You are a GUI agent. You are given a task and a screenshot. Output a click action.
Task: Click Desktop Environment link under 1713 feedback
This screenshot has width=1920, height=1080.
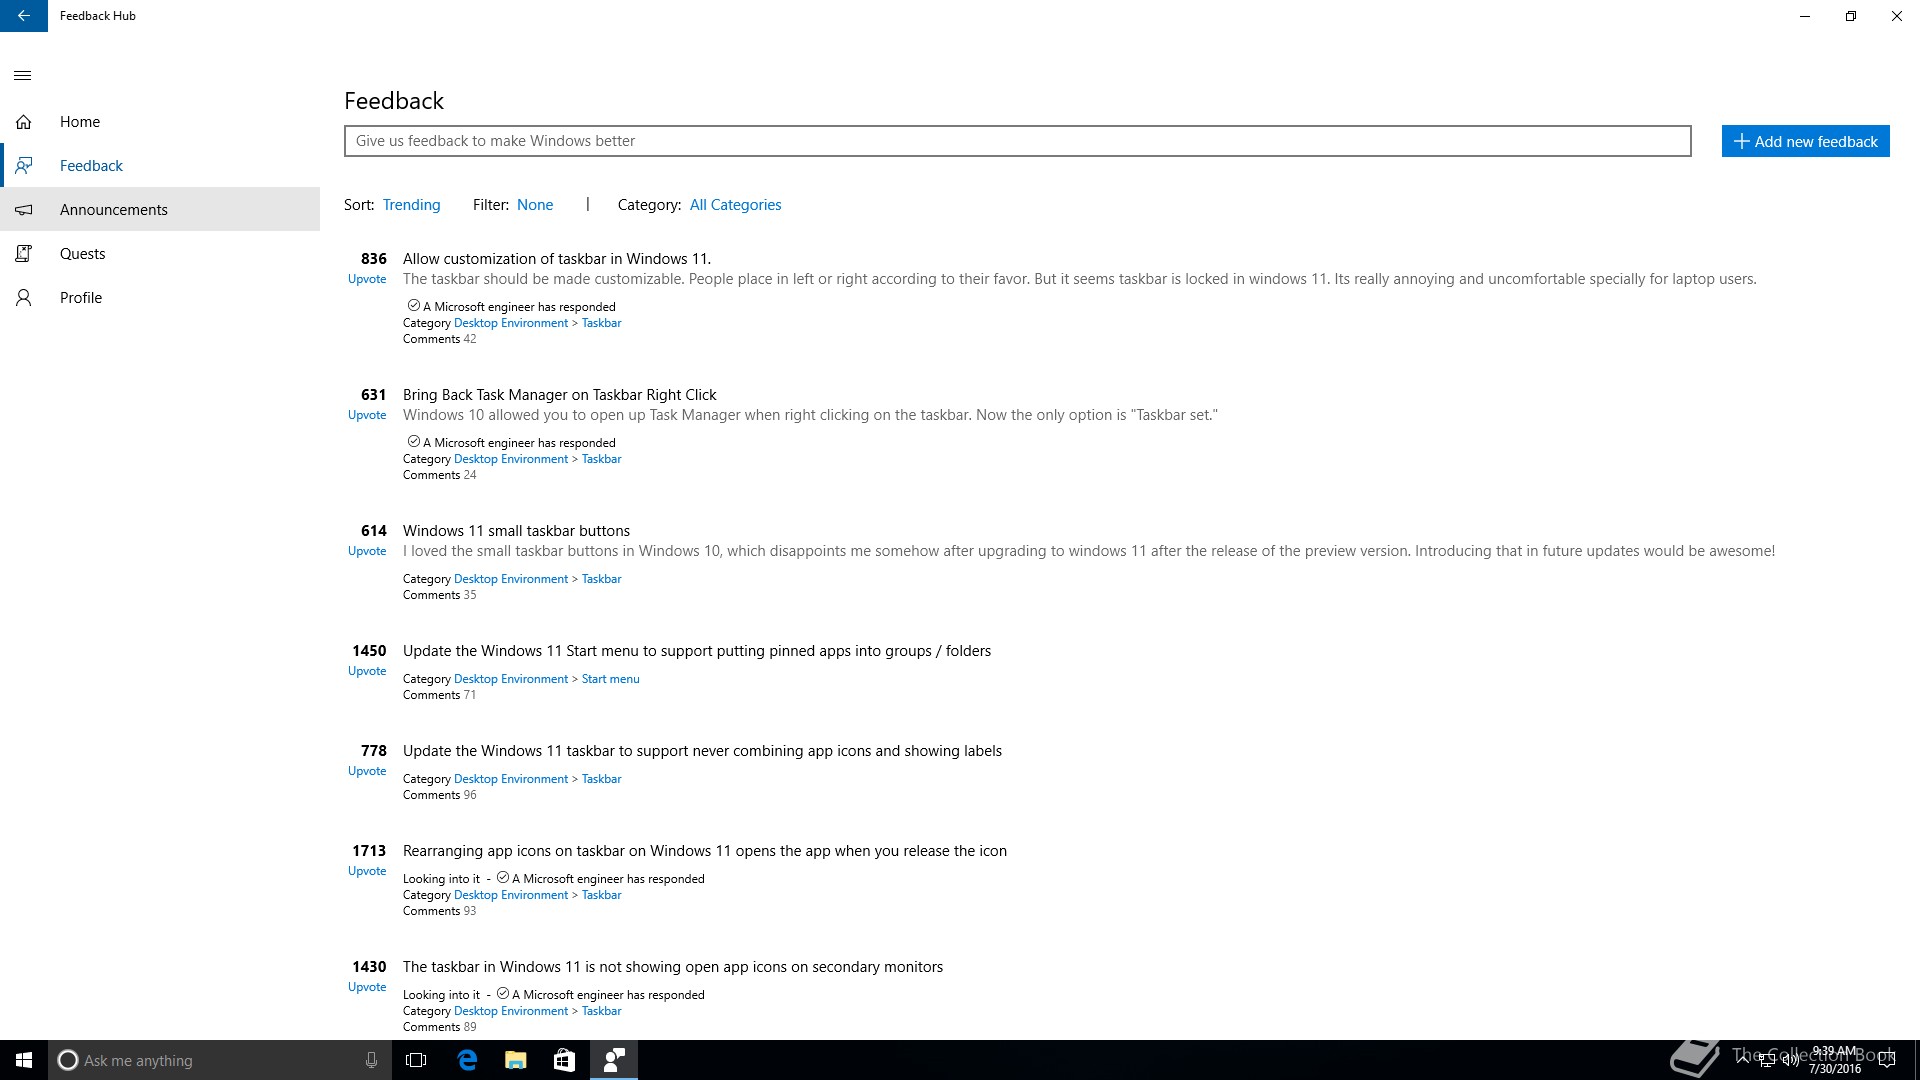511,895
